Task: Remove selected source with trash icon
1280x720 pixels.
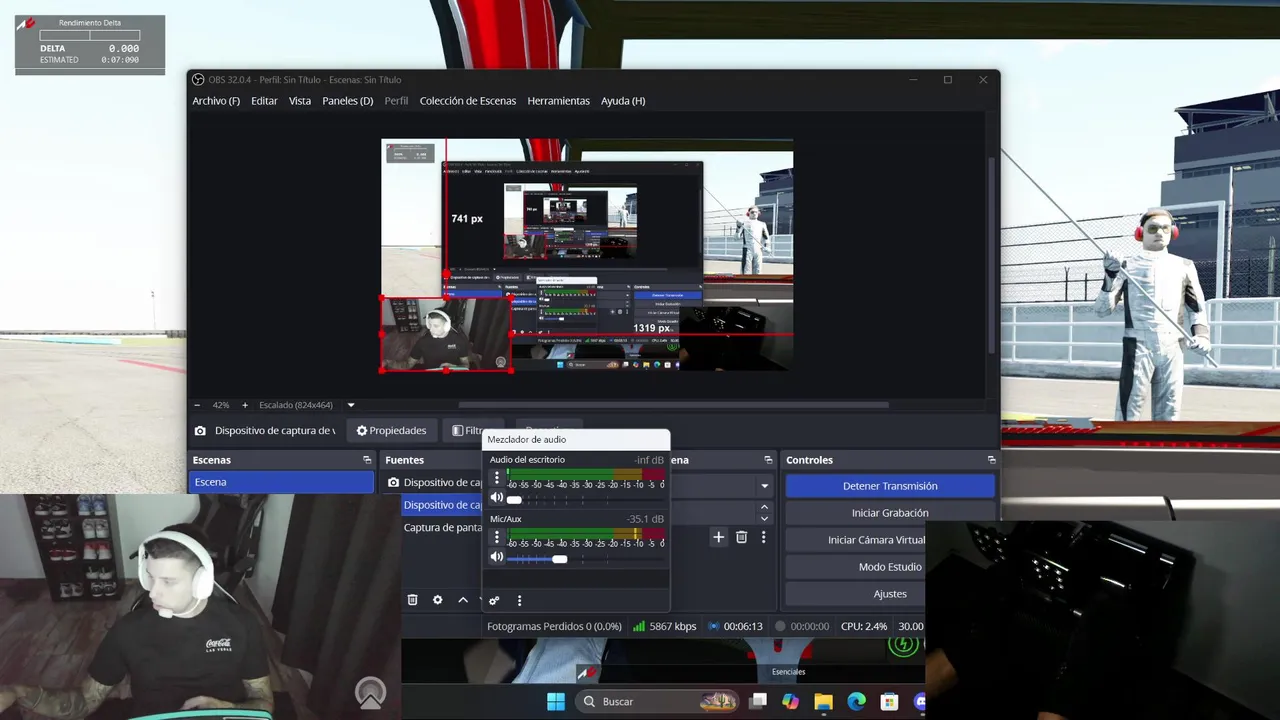Action: click(412, 600)
